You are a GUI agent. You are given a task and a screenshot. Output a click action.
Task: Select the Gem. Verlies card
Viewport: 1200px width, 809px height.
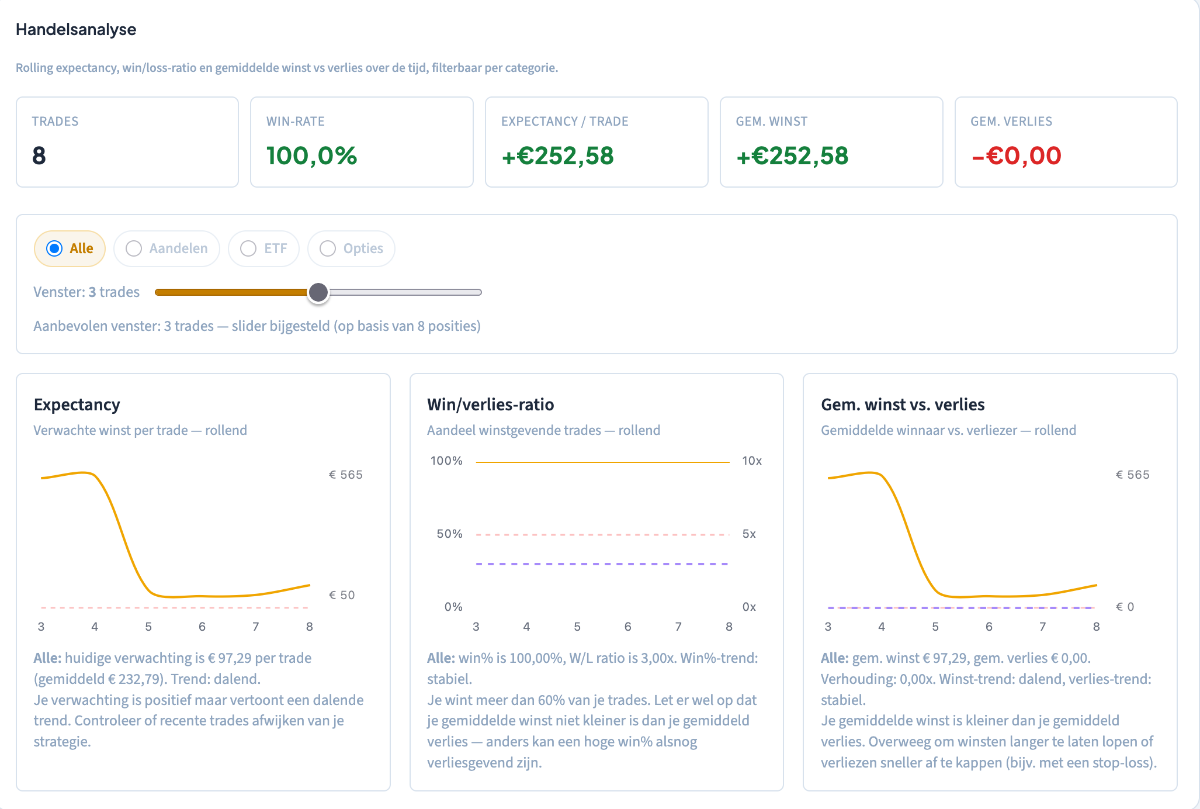pyautogui.click(x=1066, y=142)
